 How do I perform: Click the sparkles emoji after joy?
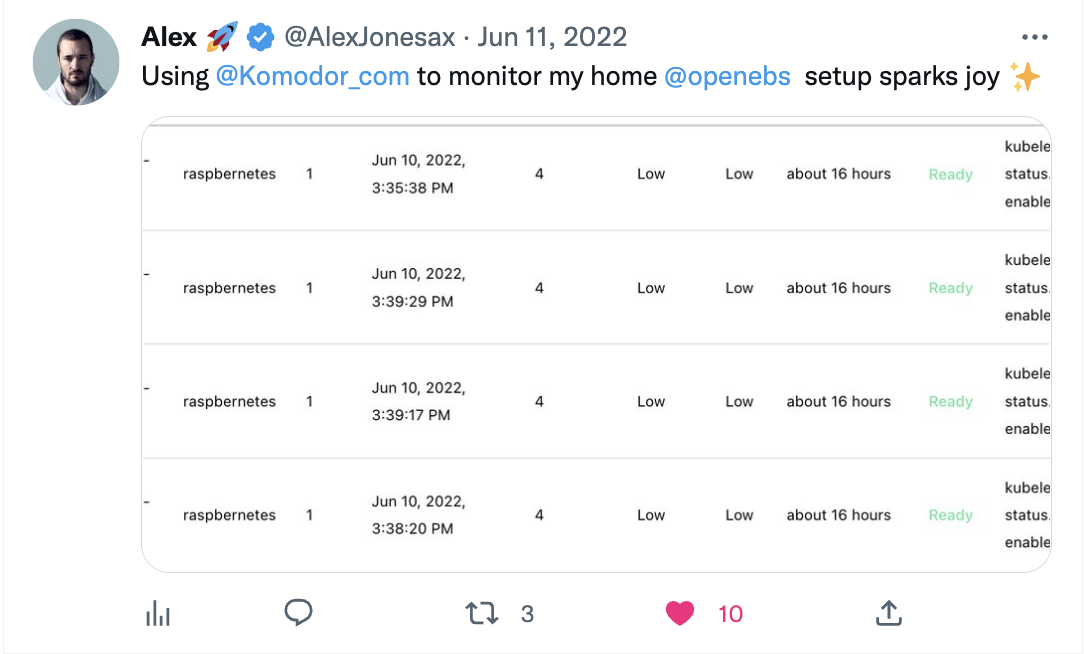(1025, 76)
